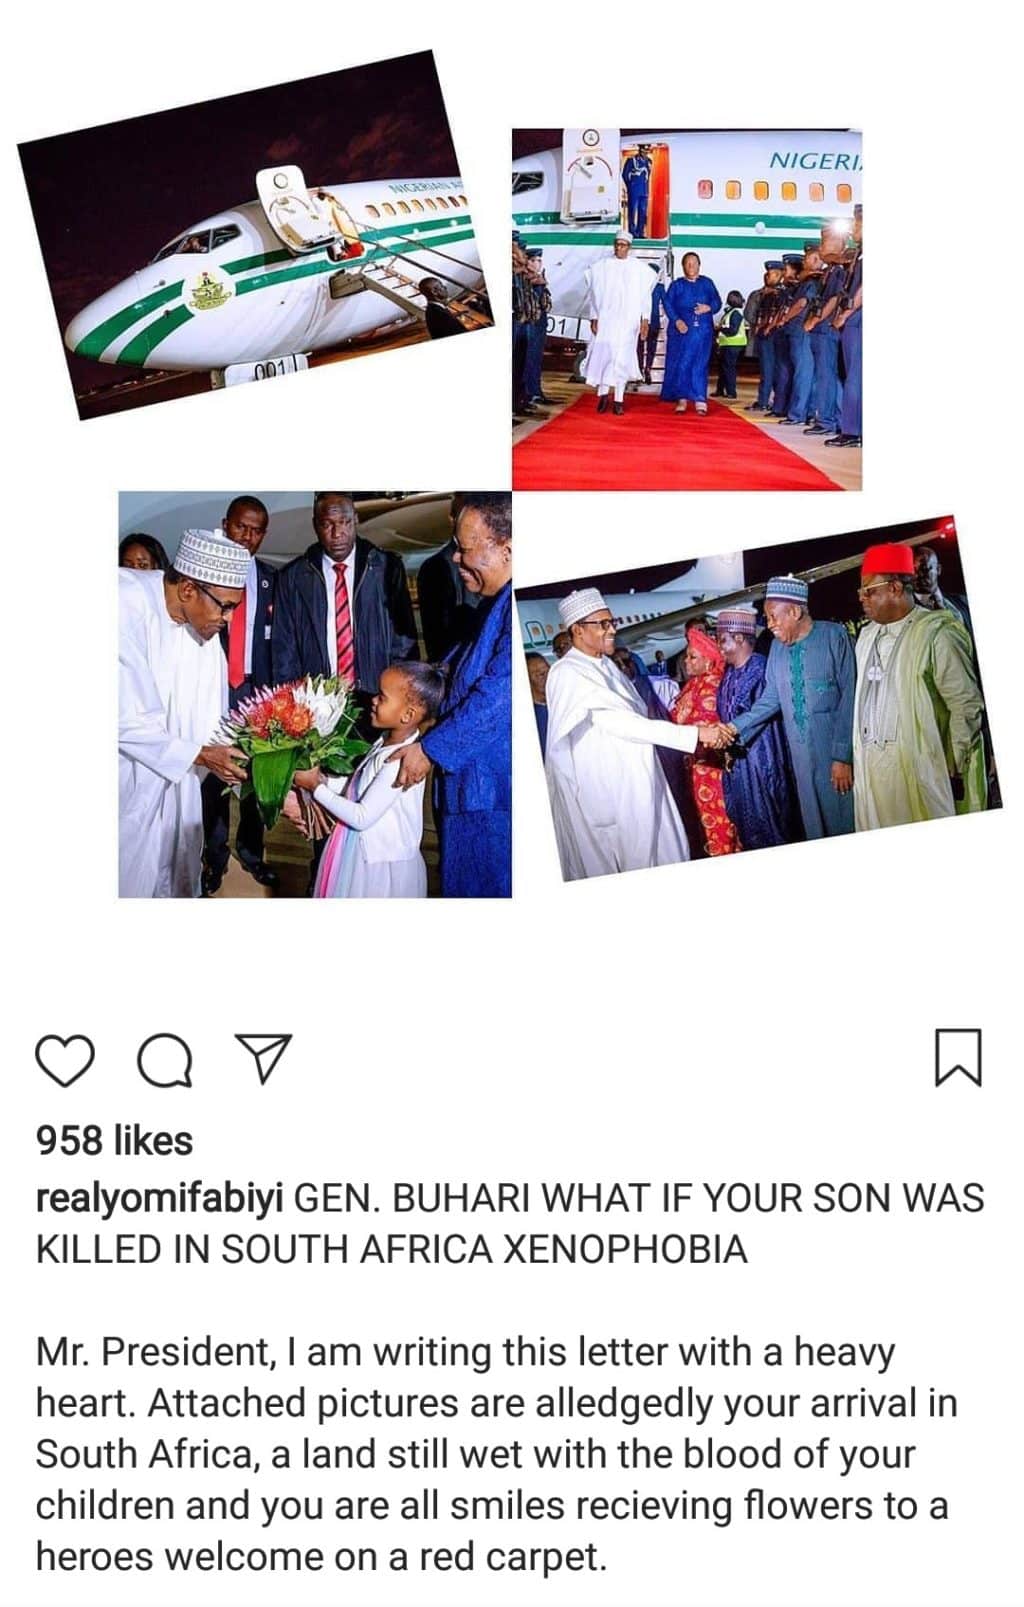Click the little girl holding flowers
Screen dimensions: 1024x1607
point(378,780)
